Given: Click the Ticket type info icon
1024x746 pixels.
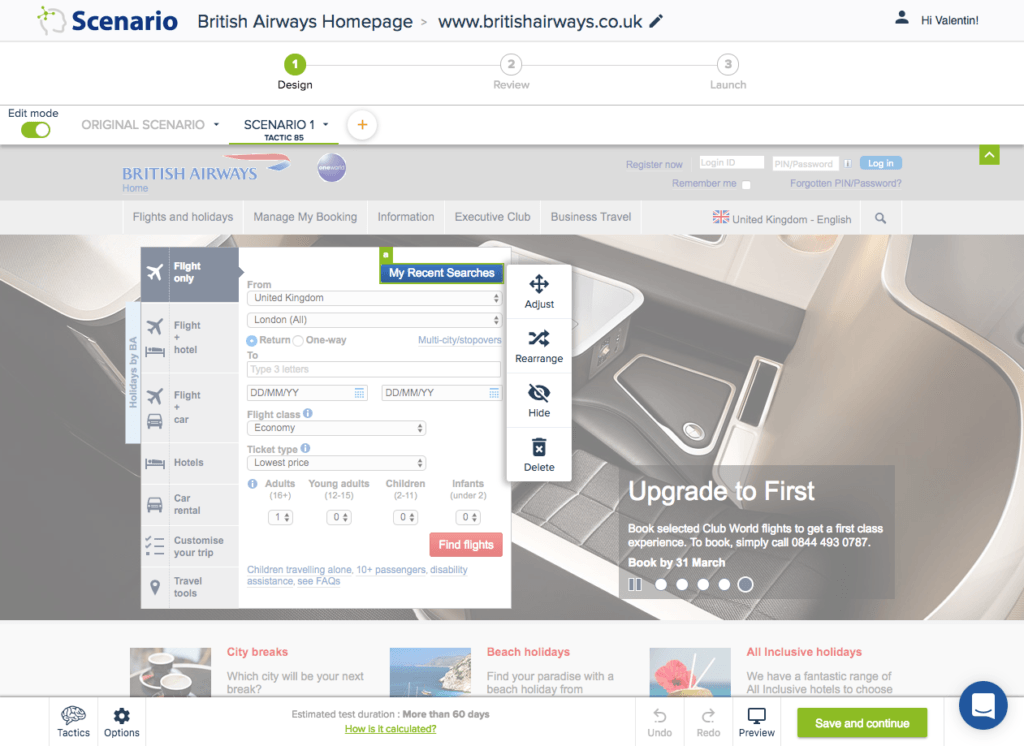Looking at the screenshot, I should (305, 448).
